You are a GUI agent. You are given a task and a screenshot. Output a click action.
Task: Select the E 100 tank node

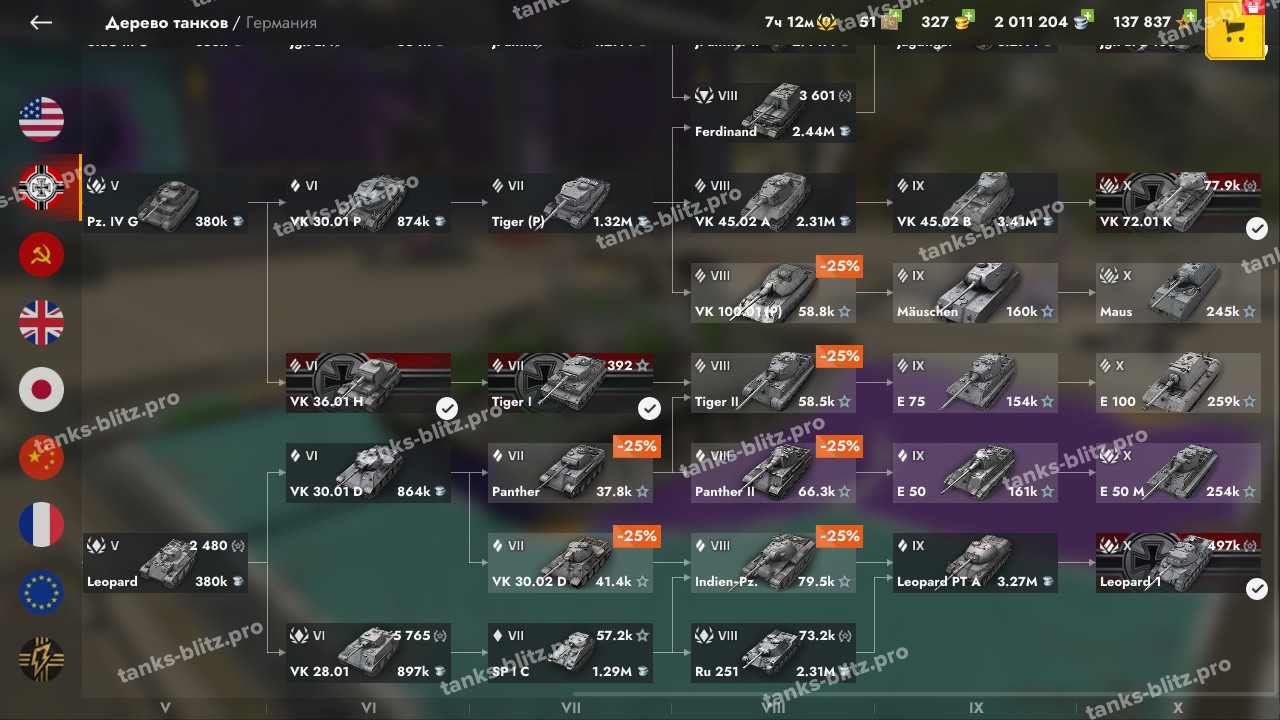(1177, 383)
